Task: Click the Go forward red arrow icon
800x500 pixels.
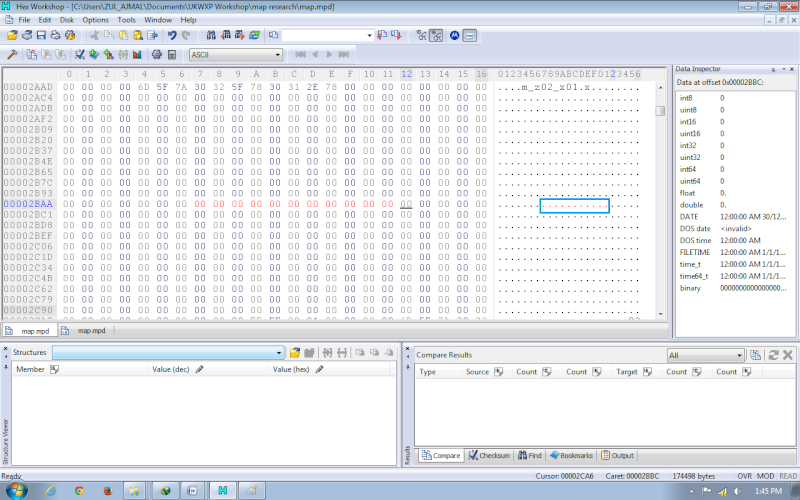Action: pos(396,35)
